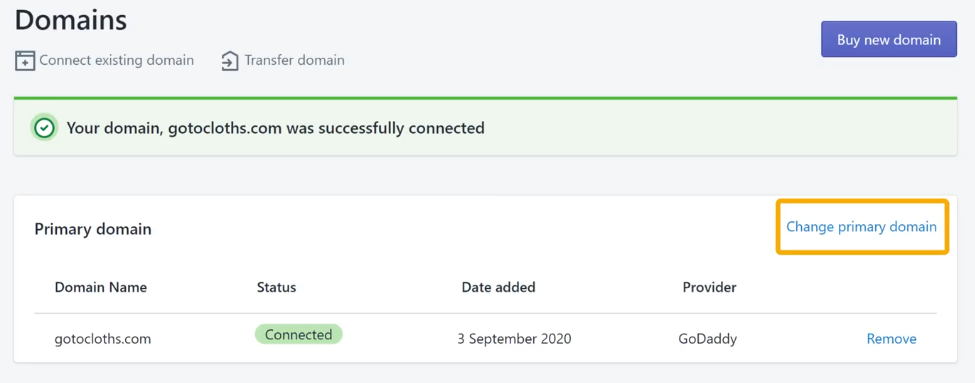Click the successfully connected banner message
This screenshot has height=383, width=975.
[275, 129]
